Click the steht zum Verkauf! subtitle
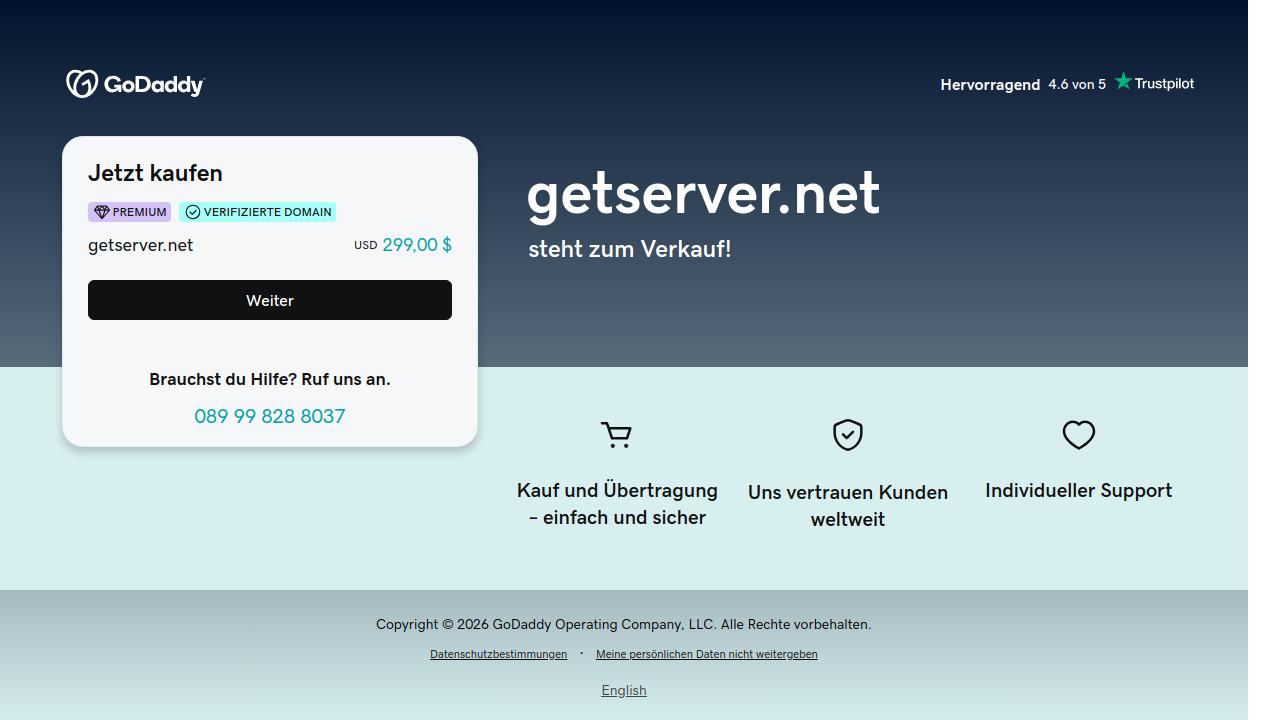The width and height of the screenshot is (1280, 720). [x=630, y=249]
